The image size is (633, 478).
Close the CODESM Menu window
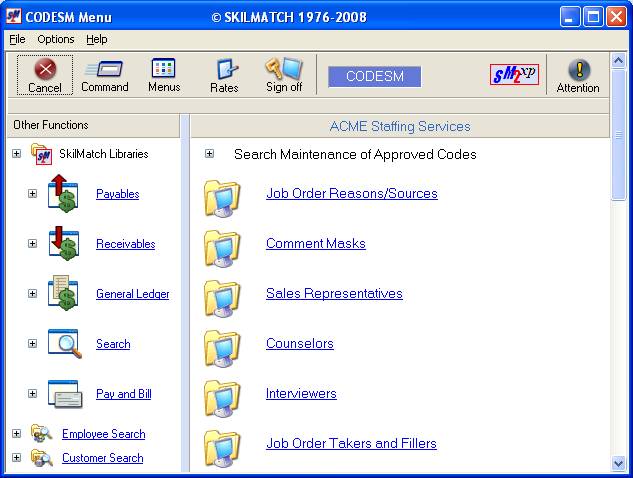pyautogui.click(x=616, y=17)
